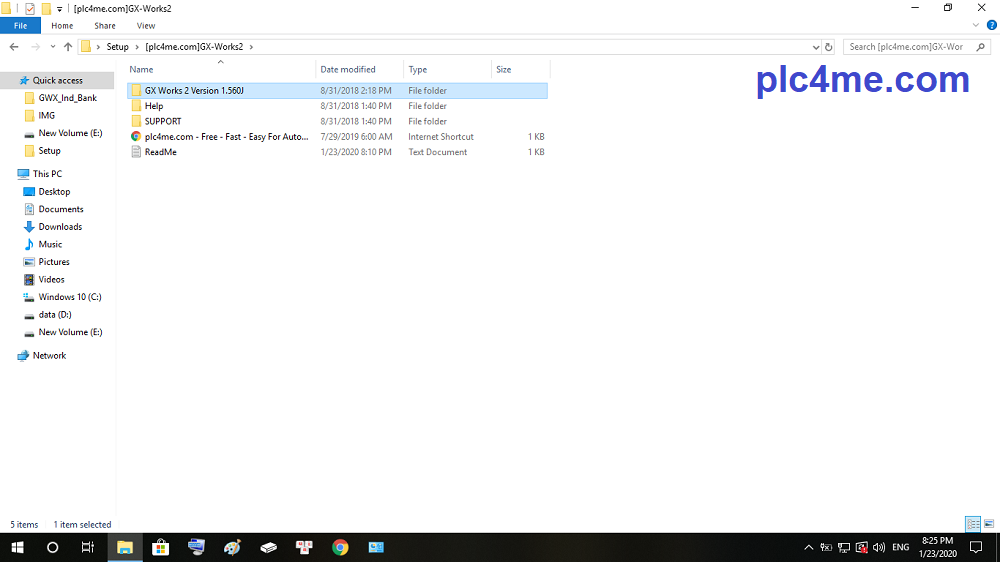Screen dimensions: 1000x562
Task: Click the Properties quick access toolbar icon
Action: [30, 9]
